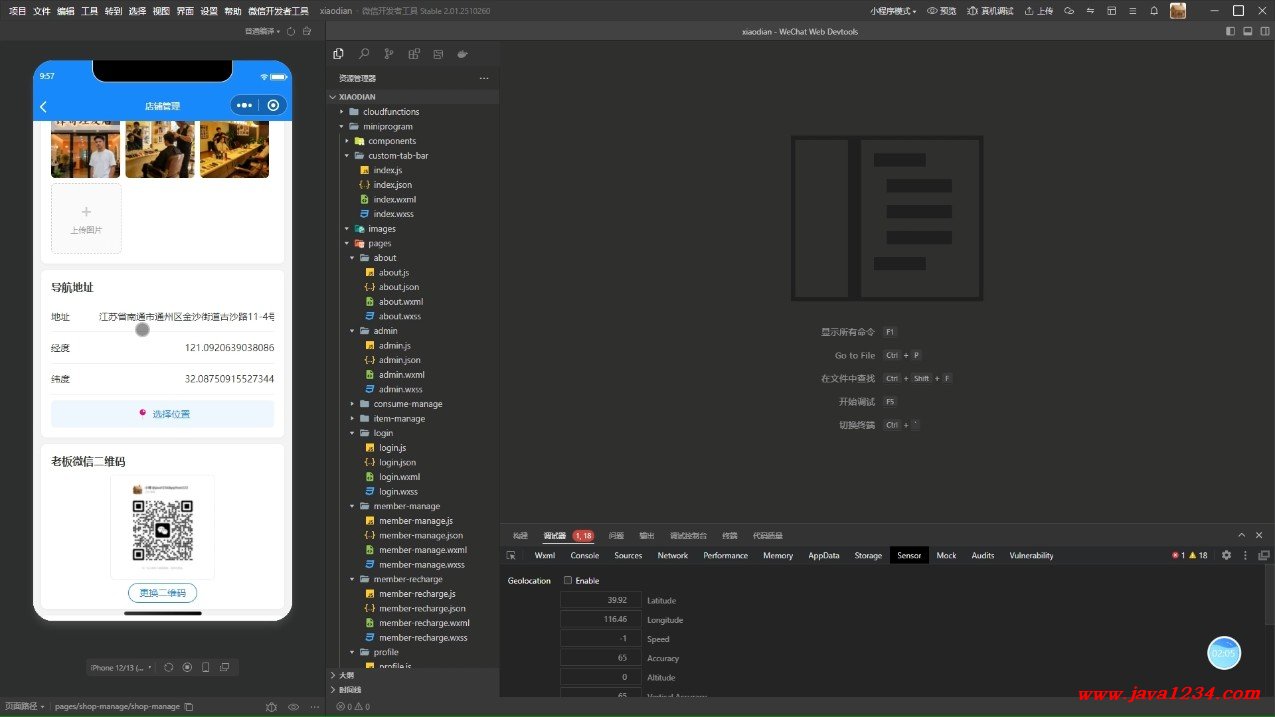1275x717 pixels.
Task: Open the source control icon in the sidebar
Action: point(388,54)
